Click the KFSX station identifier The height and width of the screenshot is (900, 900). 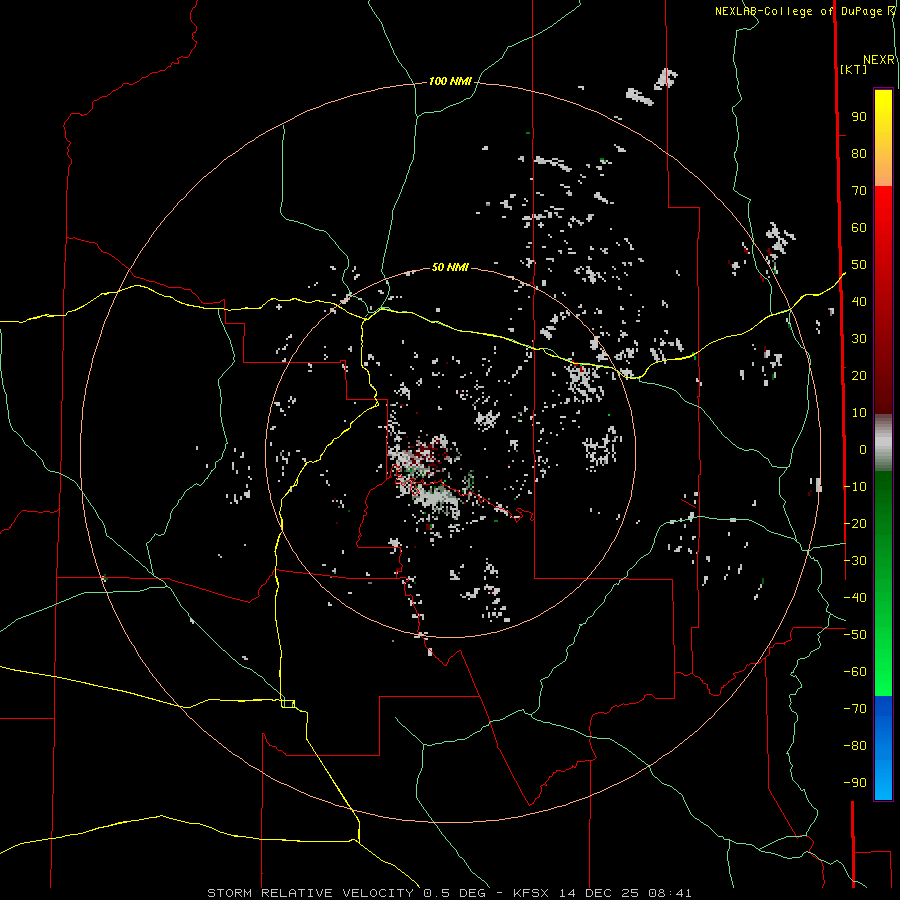[531, 893]
